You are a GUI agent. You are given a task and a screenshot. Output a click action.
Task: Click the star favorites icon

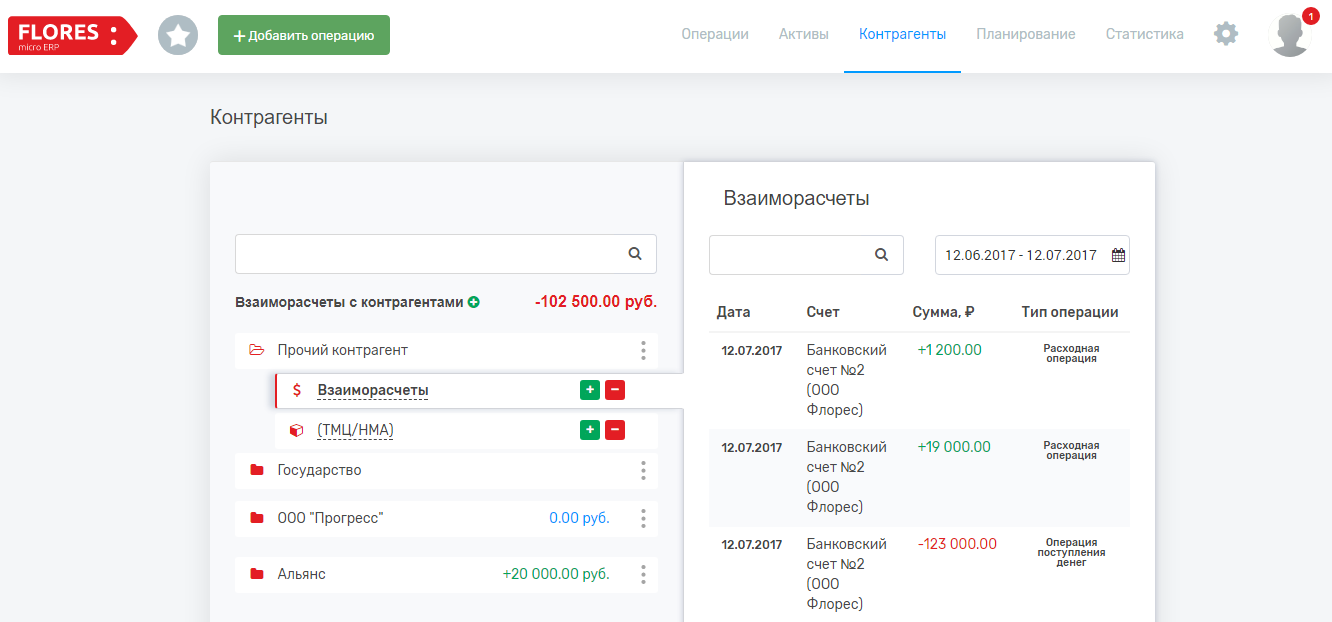[178, 36]
